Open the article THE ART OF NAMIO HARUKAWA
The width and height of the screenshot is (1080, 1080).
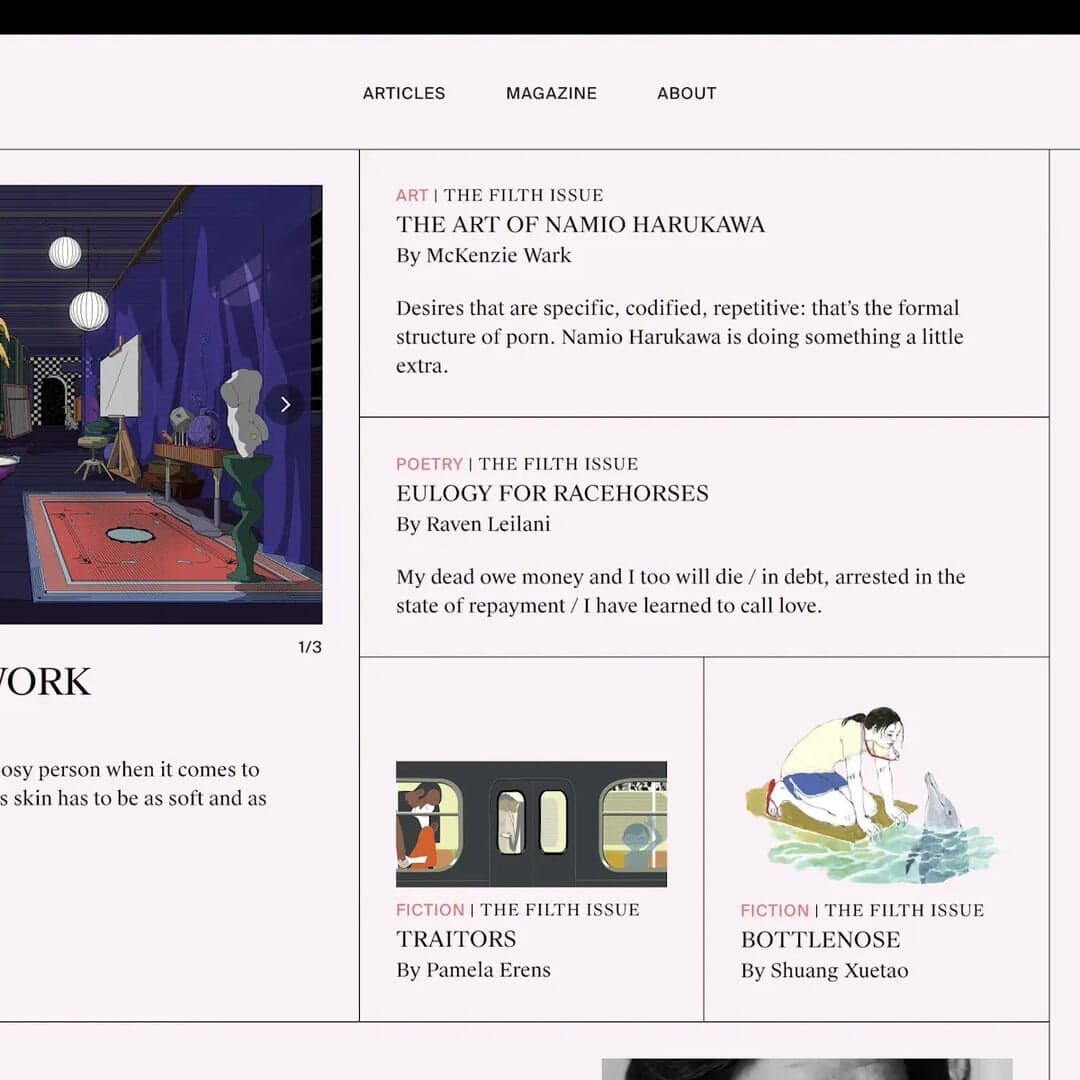coord(580,224)
